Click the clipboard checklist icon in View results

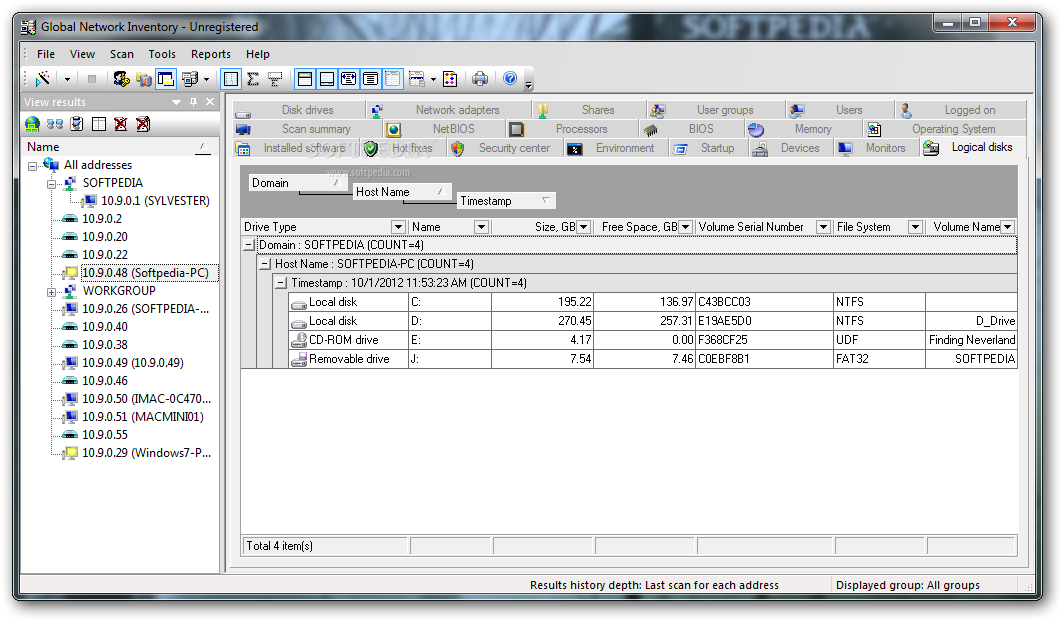[x=77, y=124]
